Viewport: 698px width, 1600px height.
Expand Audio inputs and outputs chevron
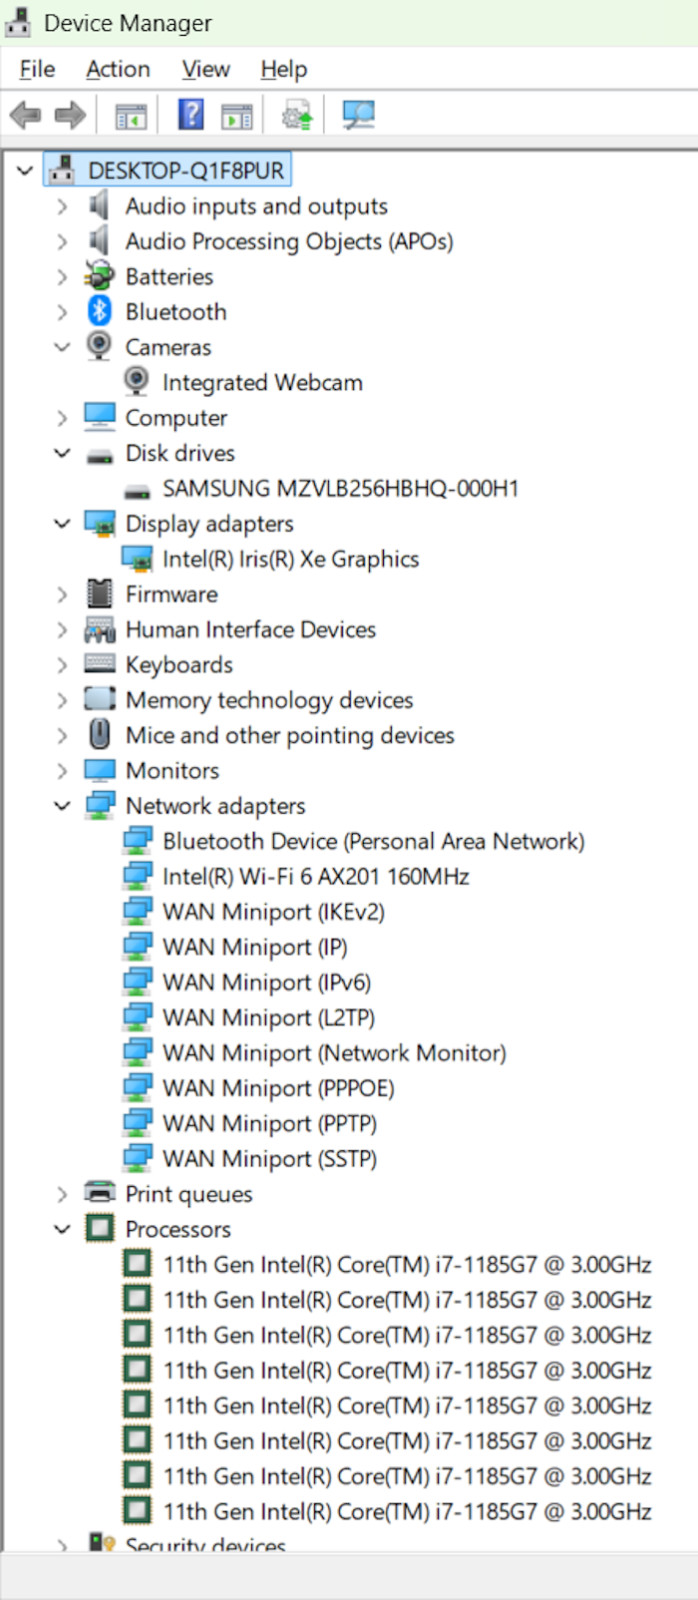[x=62, y=206]
